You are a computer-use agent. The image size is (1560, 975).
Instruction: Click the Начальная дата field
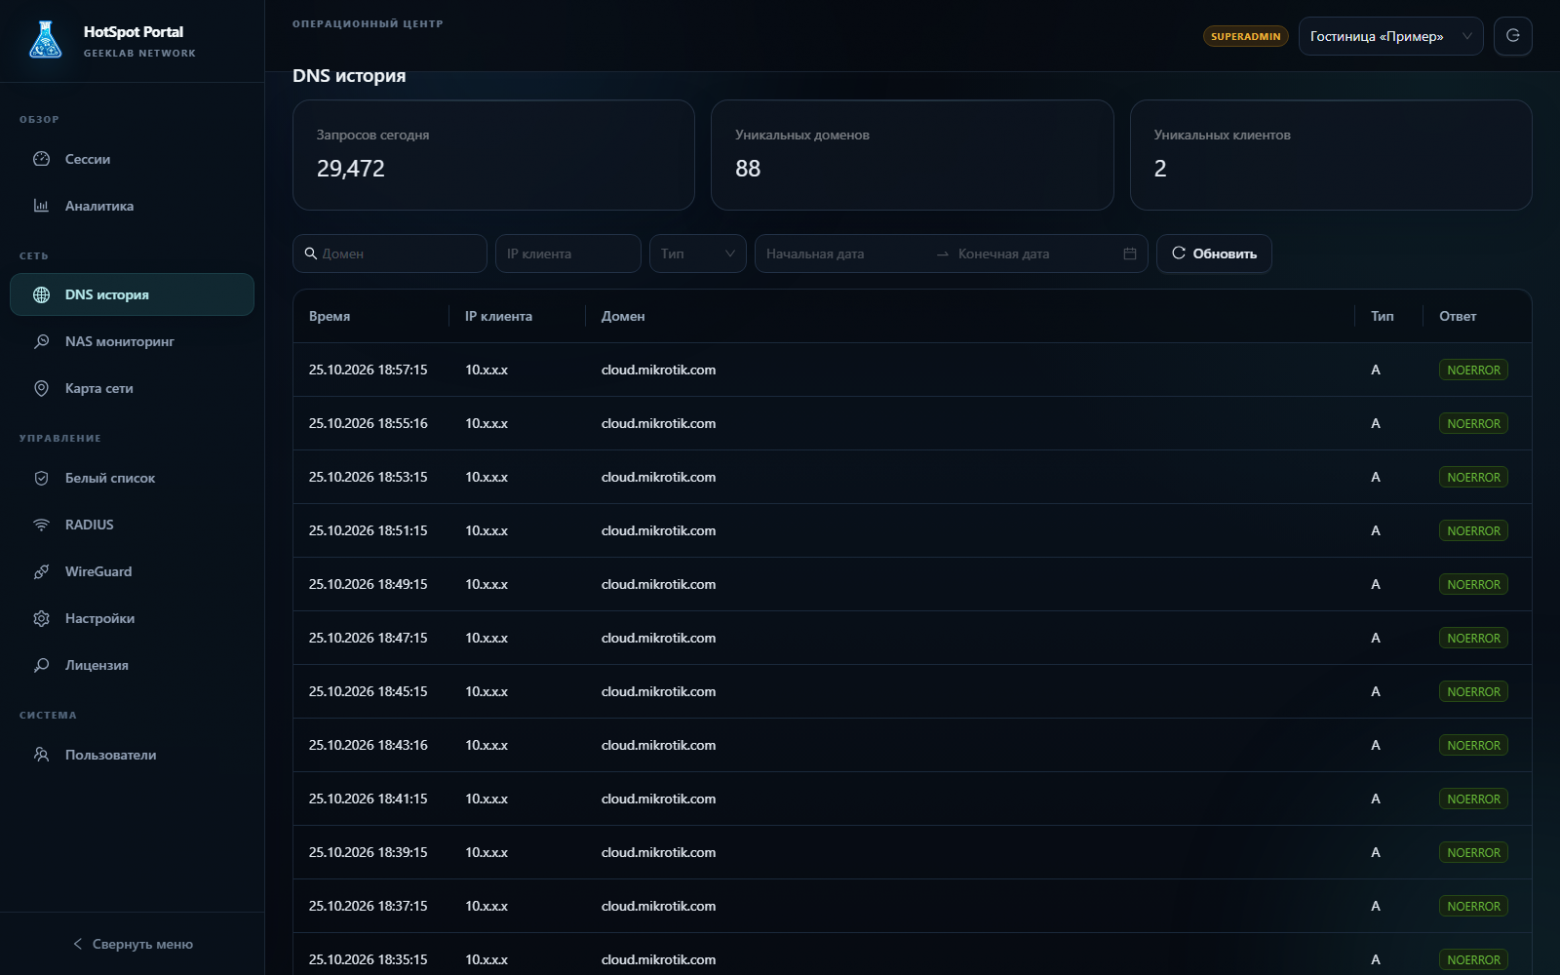coord(845,254)
